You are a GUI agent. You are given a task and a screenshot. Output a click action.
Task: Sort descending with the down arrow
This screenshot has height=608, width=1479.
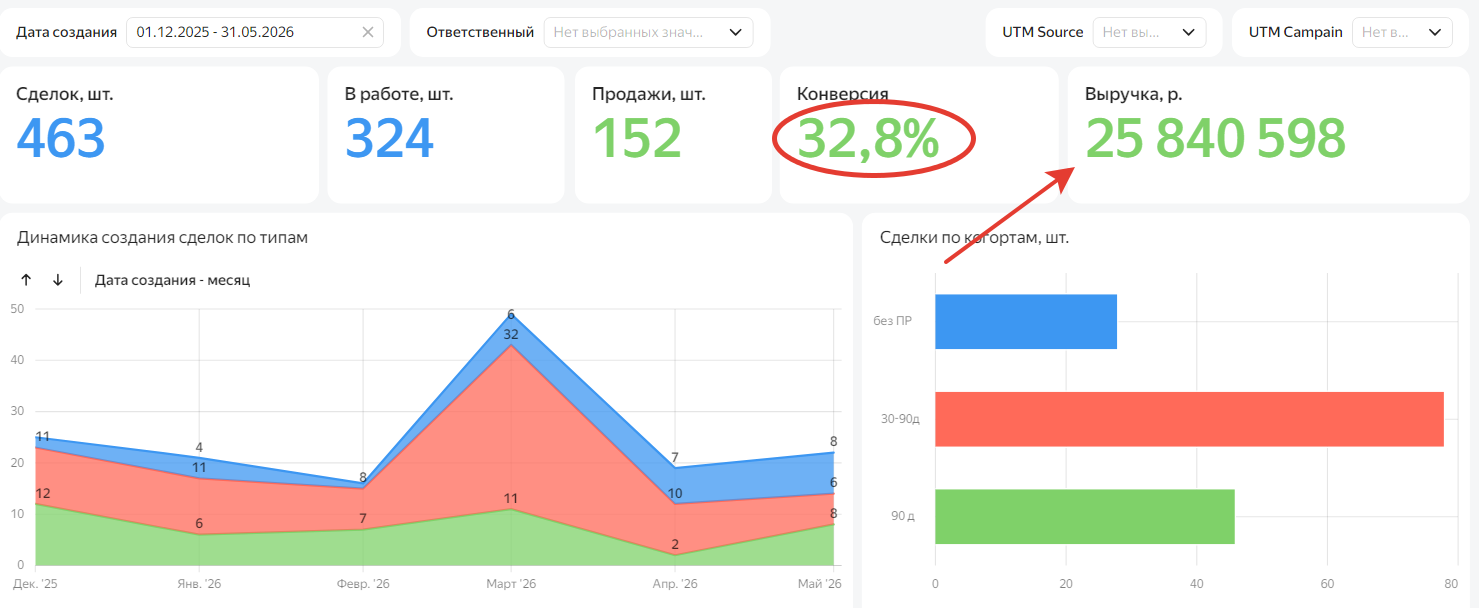pyautogui.click(x=58, y=280)
